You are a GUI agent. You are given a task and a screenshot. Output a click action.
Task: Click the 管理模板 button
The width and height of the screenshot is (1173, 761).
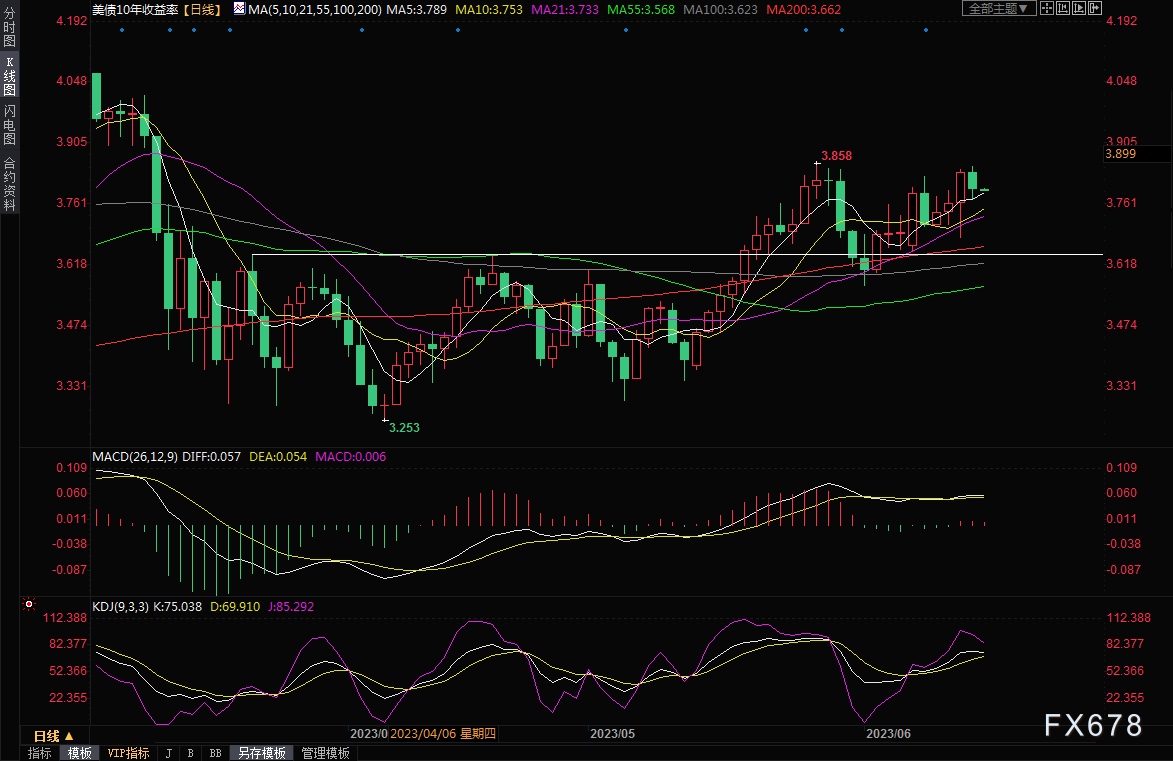click(325, 753)
